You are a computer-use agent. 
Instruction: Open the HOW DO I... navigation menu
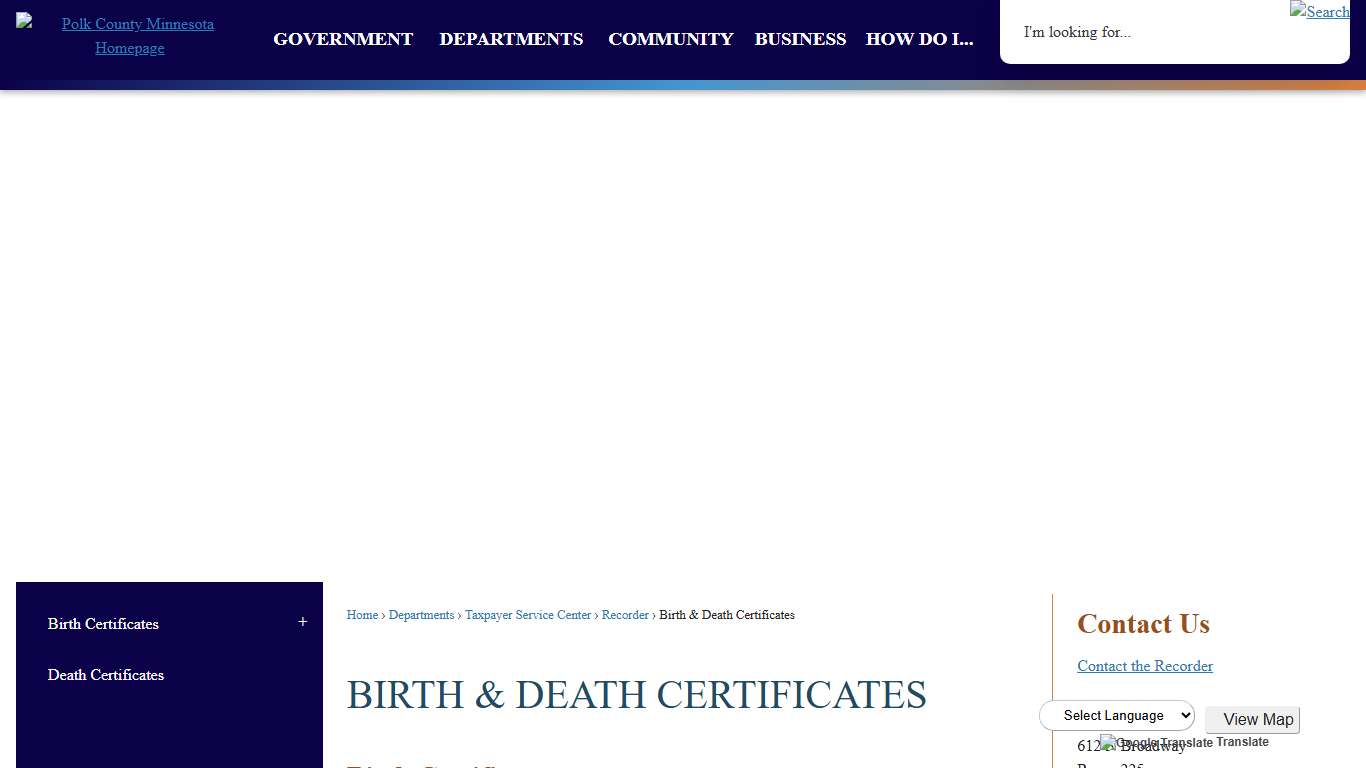tap(919, 39)
